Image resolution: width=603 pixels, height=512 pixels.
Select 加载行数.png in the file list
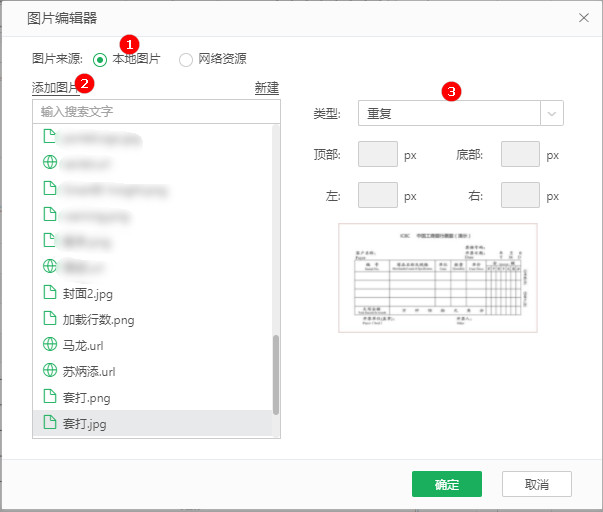pos(152,319)
